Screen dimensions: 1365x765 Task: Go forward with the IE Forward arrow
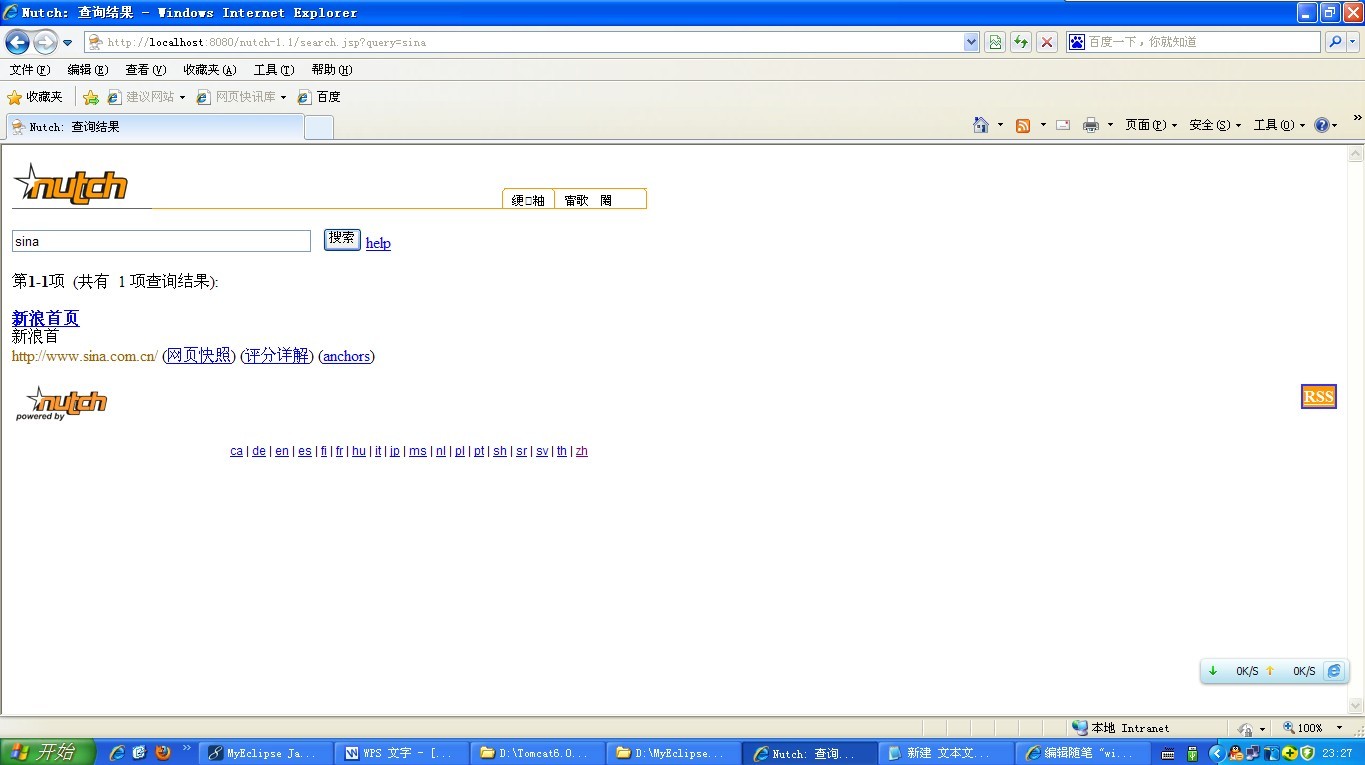[45, 42]
